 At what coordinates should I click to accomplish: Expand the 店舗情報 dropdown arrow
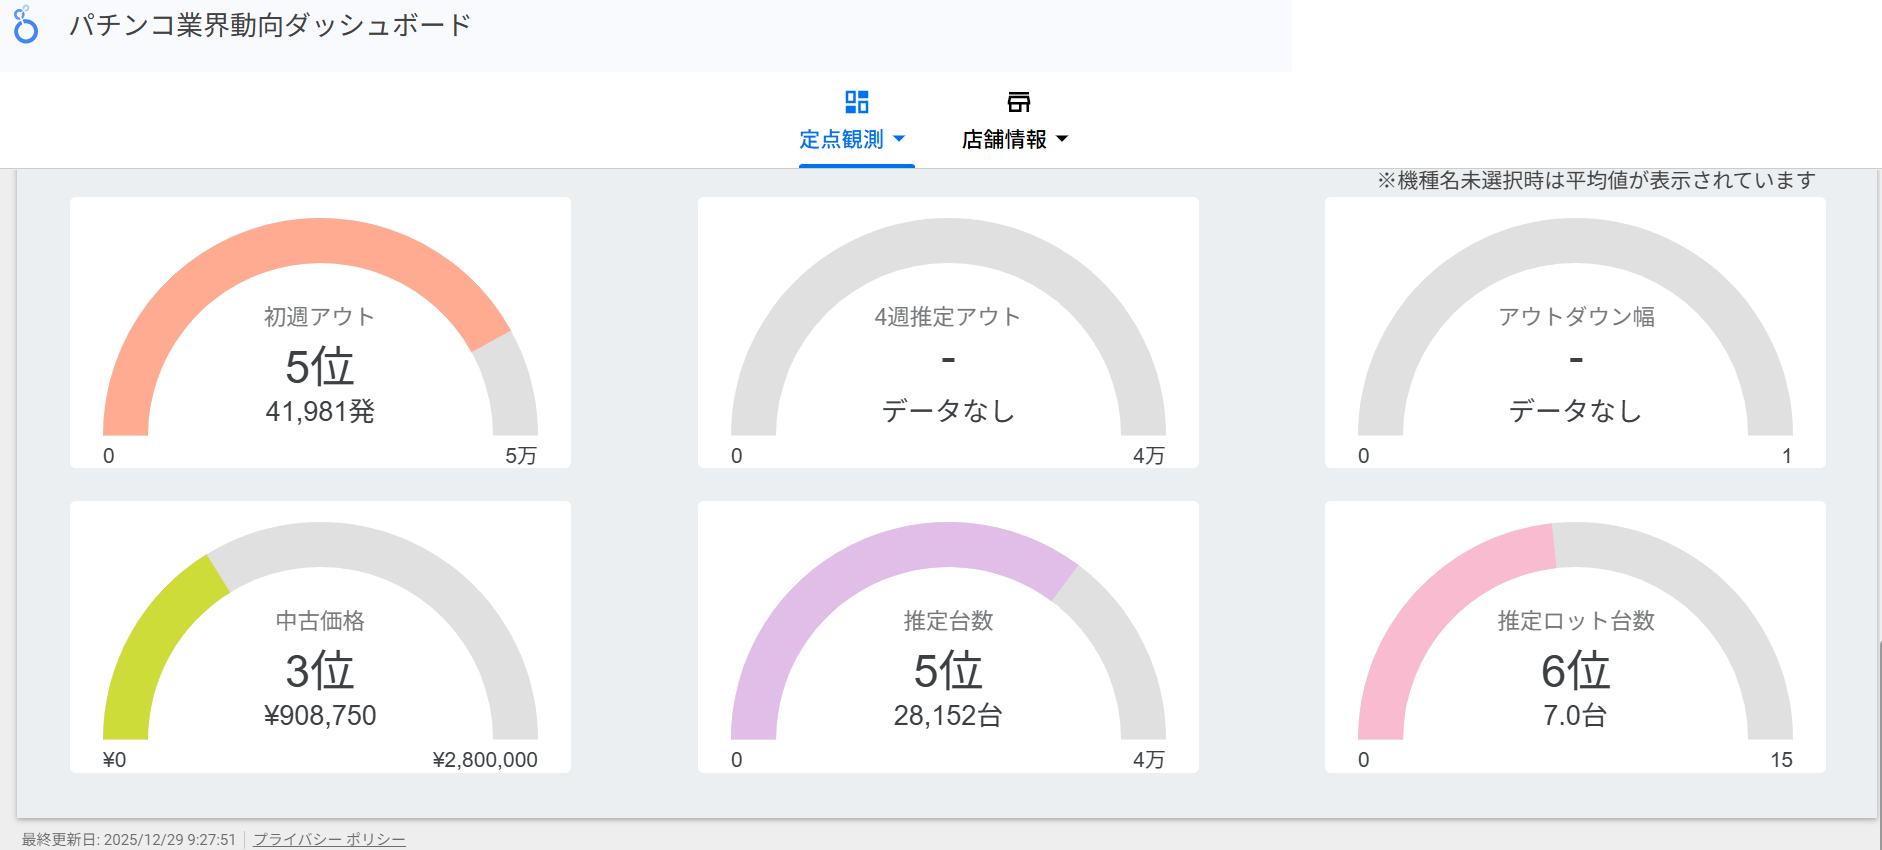point(1062,139)
